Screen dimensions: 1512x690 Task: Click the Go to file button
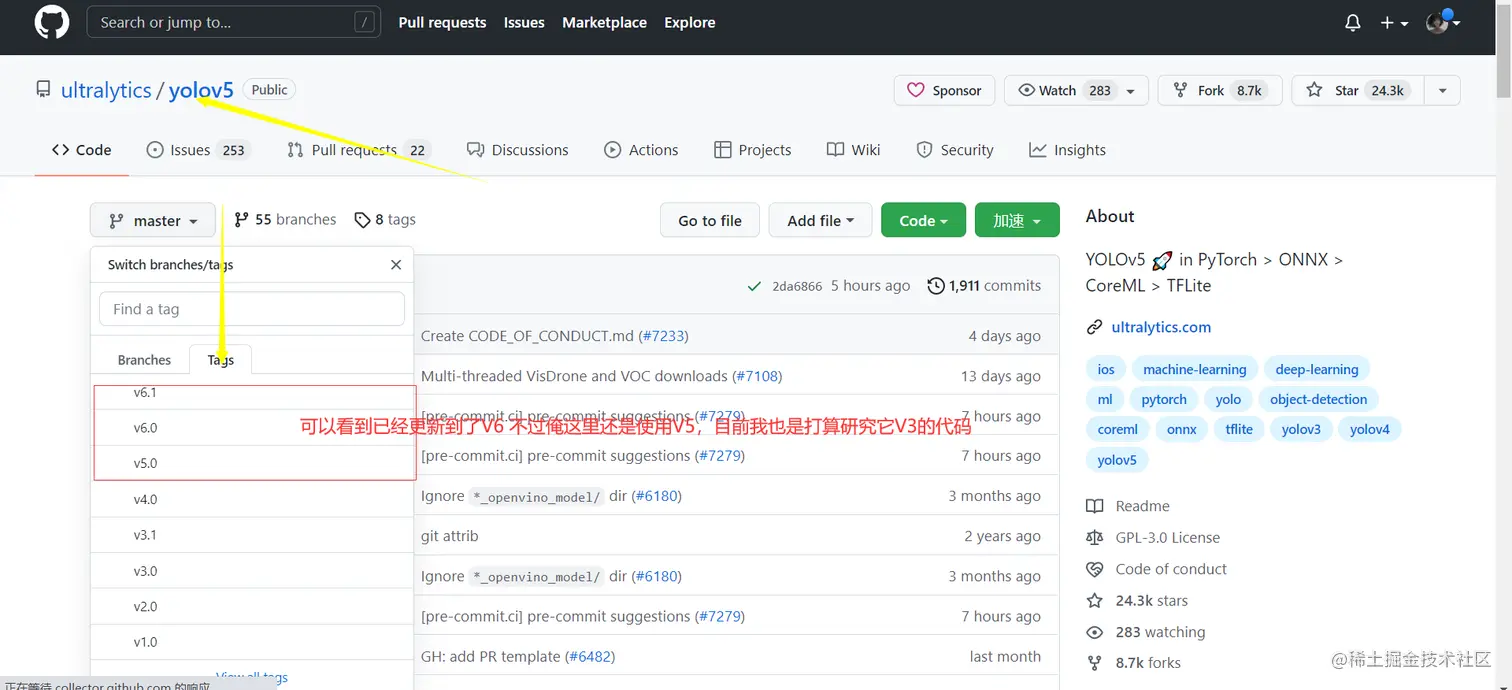click(710, 221)
